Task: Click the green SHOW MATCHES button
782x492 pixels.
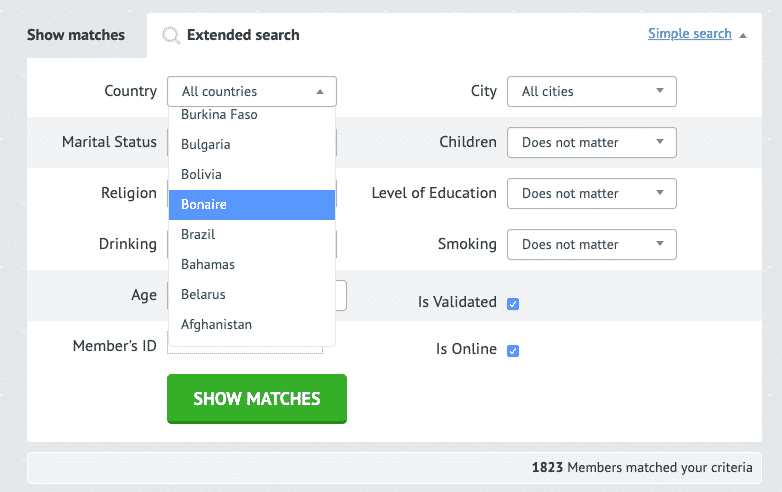Action: (x=257, y=399)
